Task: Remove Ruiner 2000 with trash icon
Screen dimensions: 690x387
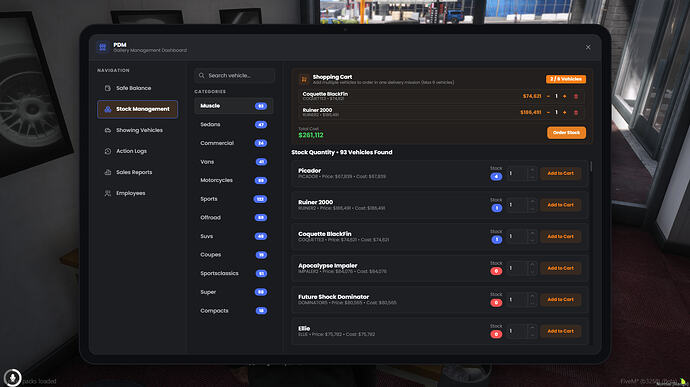Action: click(576, 113)
